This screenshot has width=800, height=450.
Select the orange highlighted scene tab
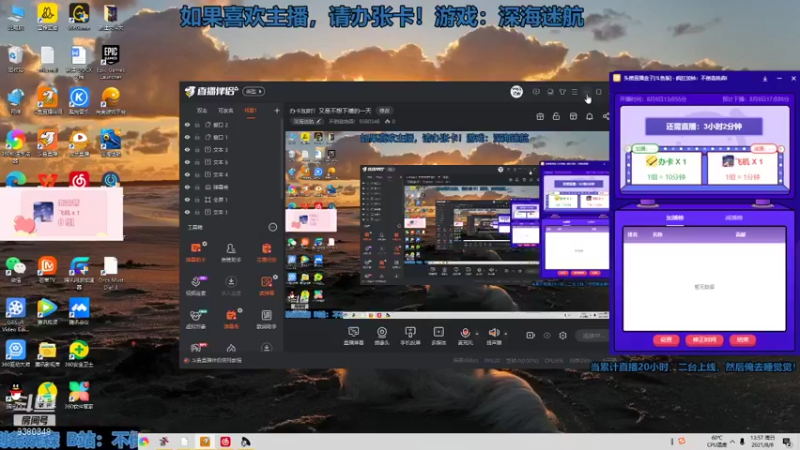click(x=250, y=110)
